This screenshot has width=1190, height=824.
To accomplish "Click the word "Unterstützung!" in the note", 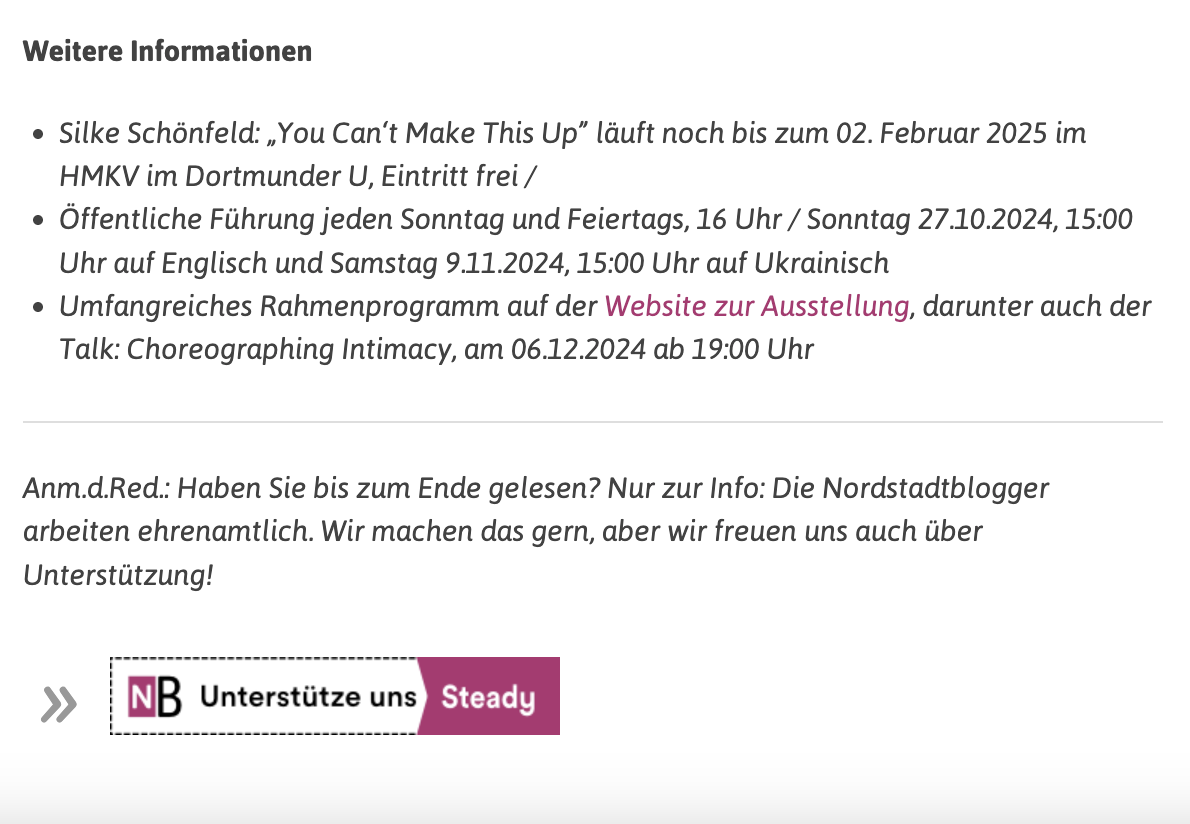I will tap(118, 575).
